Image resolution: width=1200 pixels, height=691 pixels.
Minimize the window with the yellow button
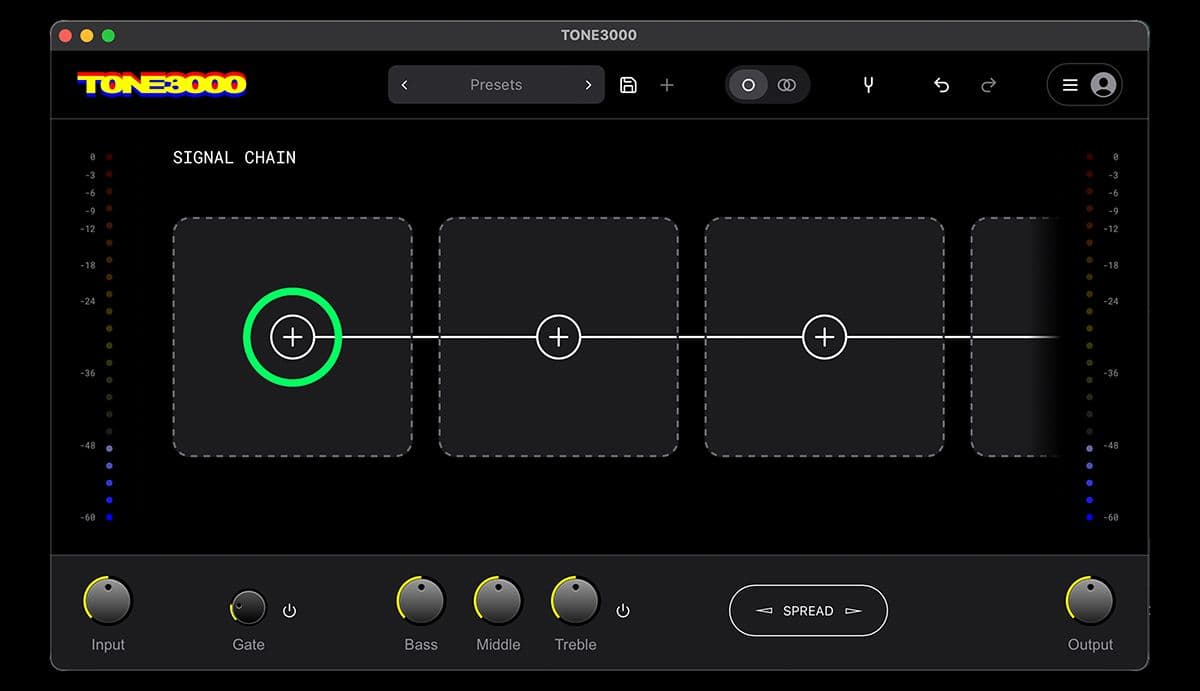87,35
